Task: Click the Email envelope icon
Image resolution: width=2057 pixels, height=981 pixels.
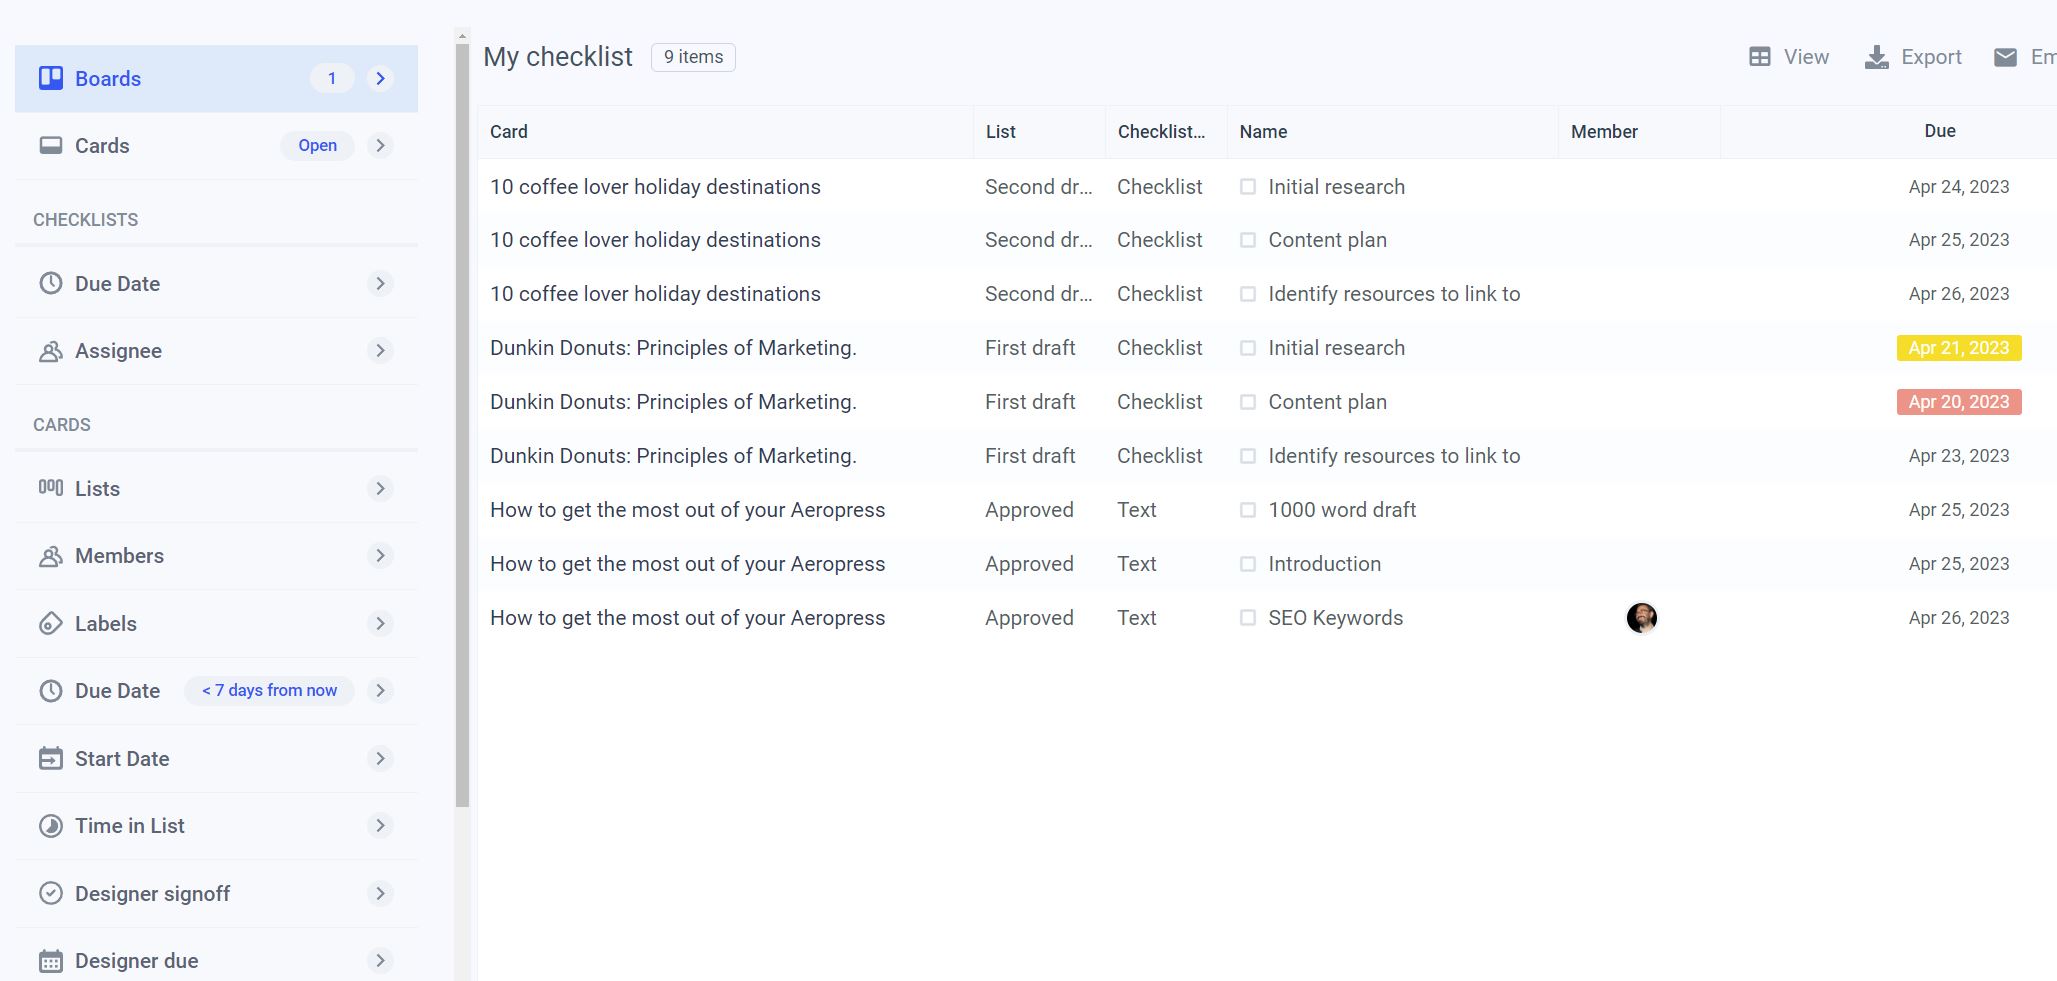Action: tap(2005, 57)
